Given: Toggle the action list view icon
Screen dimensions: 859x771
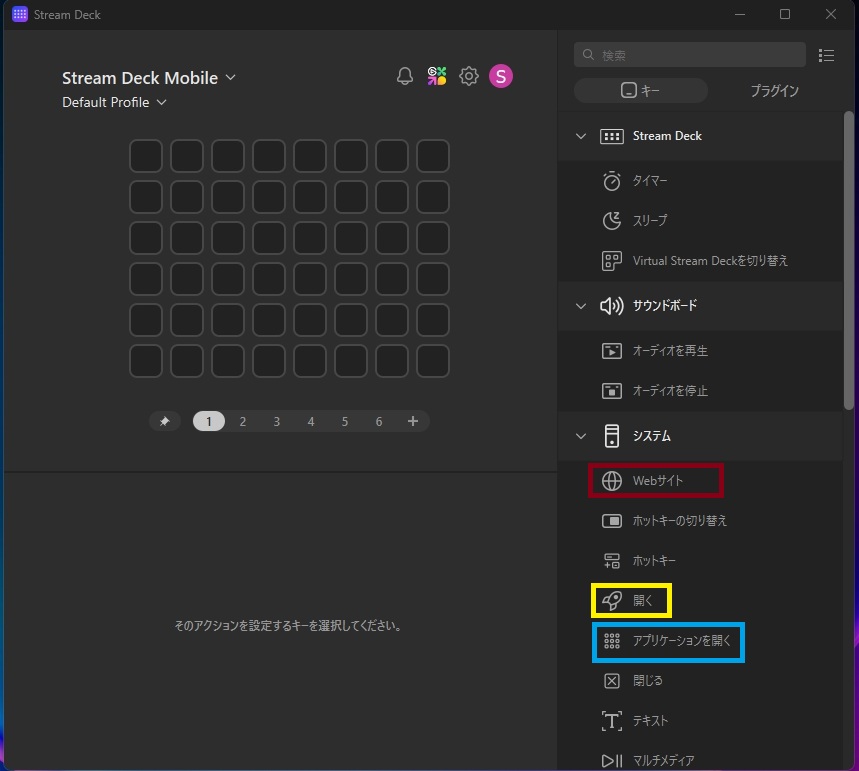Looking at the screenshot, I should click(x=826, y=55).
